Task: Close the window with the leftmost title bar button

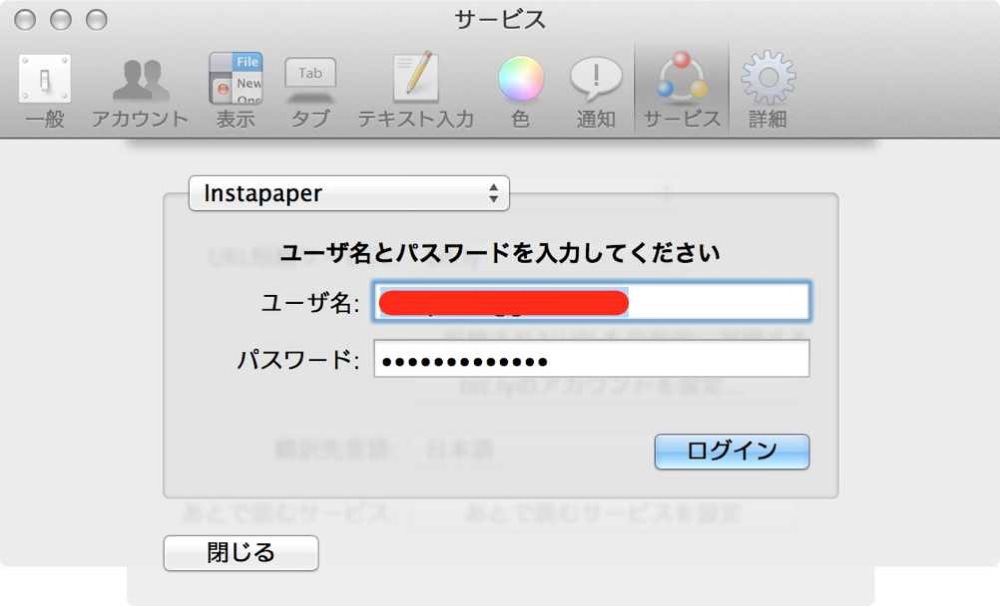Action: click(25, 20)
